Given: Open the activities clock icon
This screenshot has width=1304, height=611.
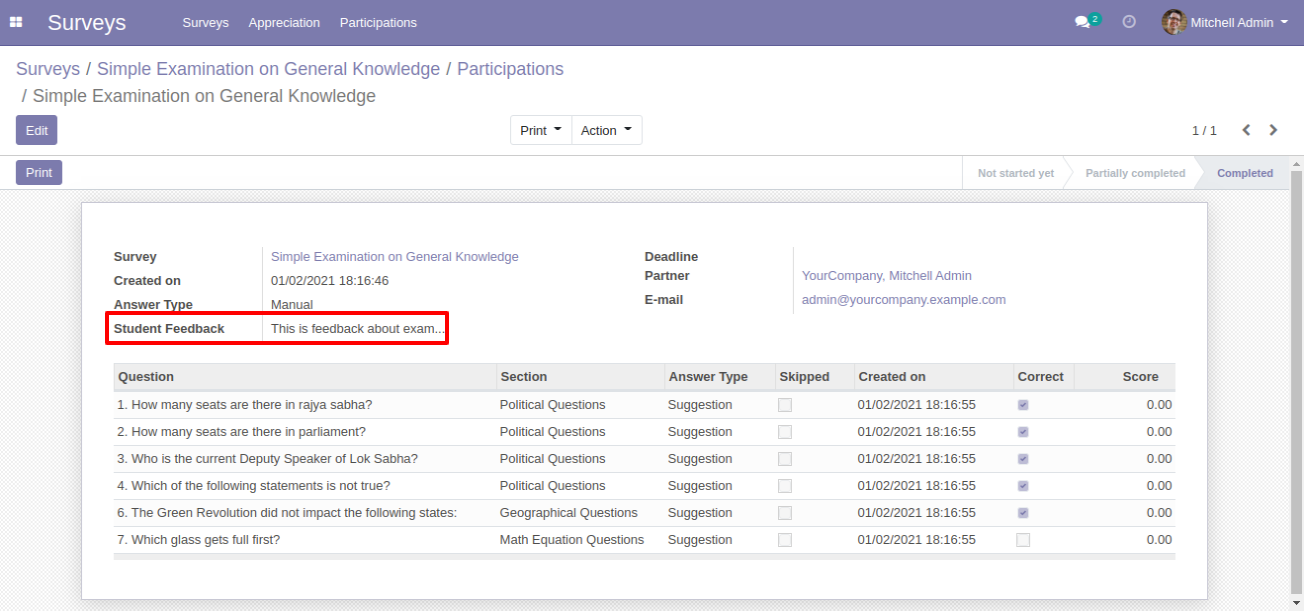Looking at the screenshot, I should pos(1129,22).
